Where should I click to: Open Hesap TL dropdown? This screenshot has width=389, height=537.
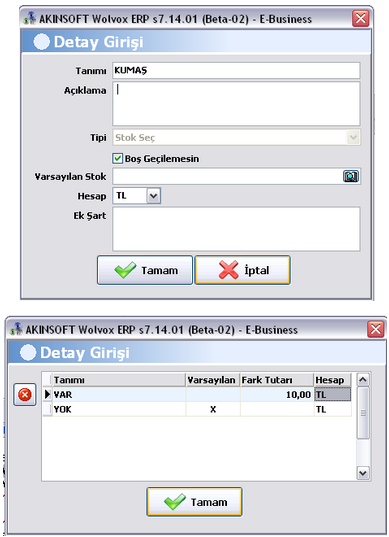153,196
